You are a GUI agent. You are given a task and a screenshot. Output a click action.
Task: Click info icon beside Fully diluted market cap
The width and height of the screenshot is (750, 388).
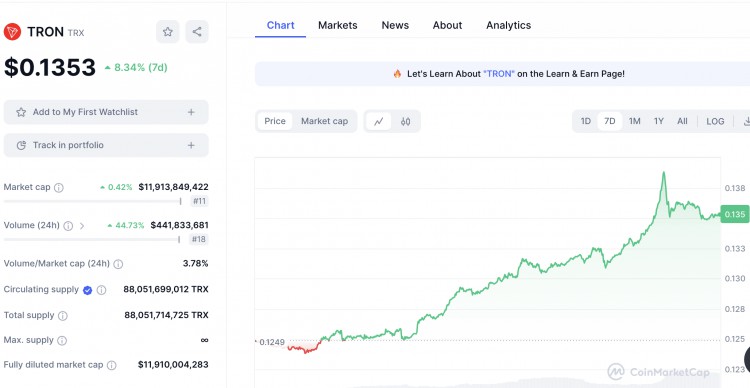click(x=111, y=366)
